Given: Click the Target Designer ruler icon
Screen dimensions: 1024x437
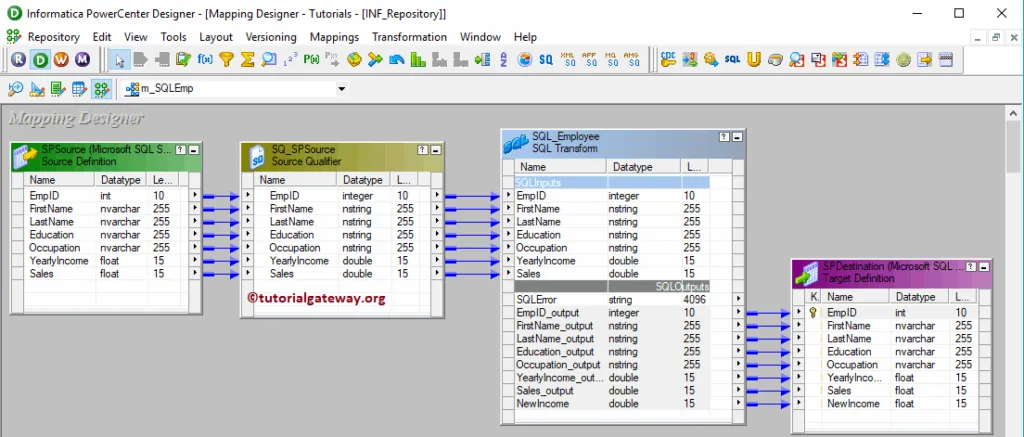Looking at the screenshot, I should coord(37,89).
